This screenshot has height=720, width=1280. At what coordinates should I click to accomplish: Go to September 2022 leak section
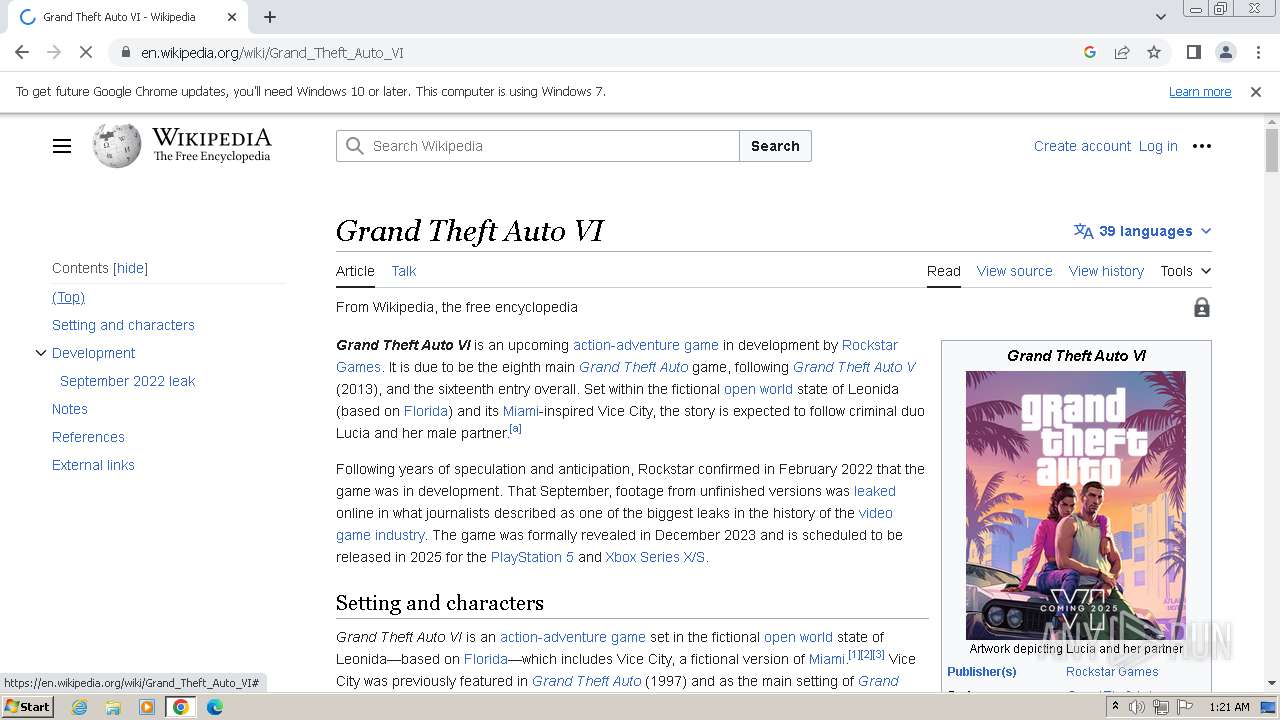point(127,381)
